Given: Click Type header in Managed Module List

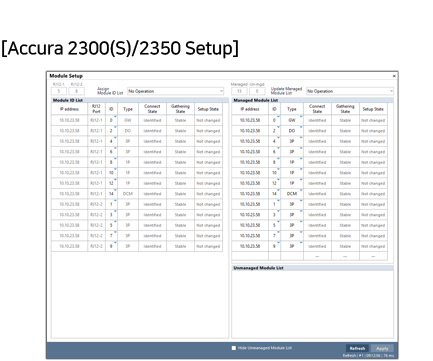Looking at the screenshot, I should (x=292, y=109).
